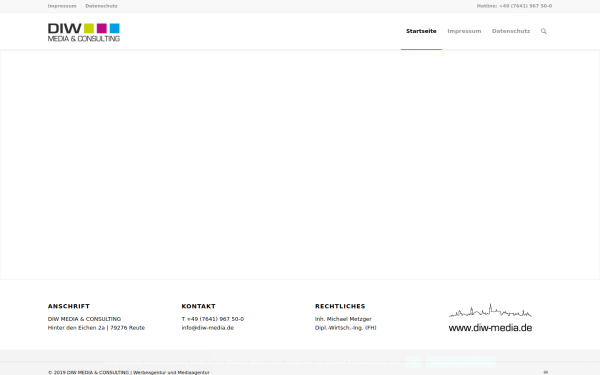The image size is (600, 375).
Task: Follow the Impressum link in top bar
Action: pyautogui.click(x=62, y=6)
